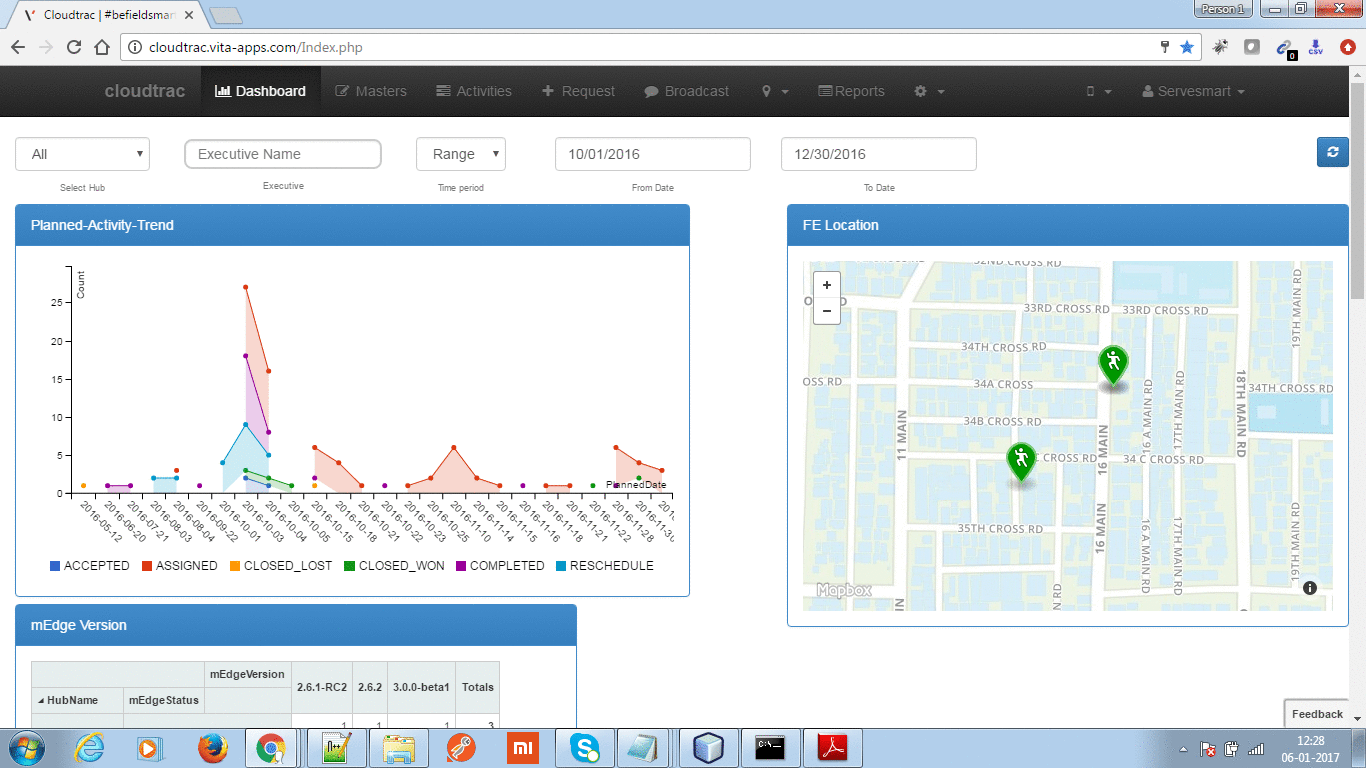The height and width of the screenshot is (768, 1366).
Task: Open the Select Hub dropdown showing All
Action: 82,154
